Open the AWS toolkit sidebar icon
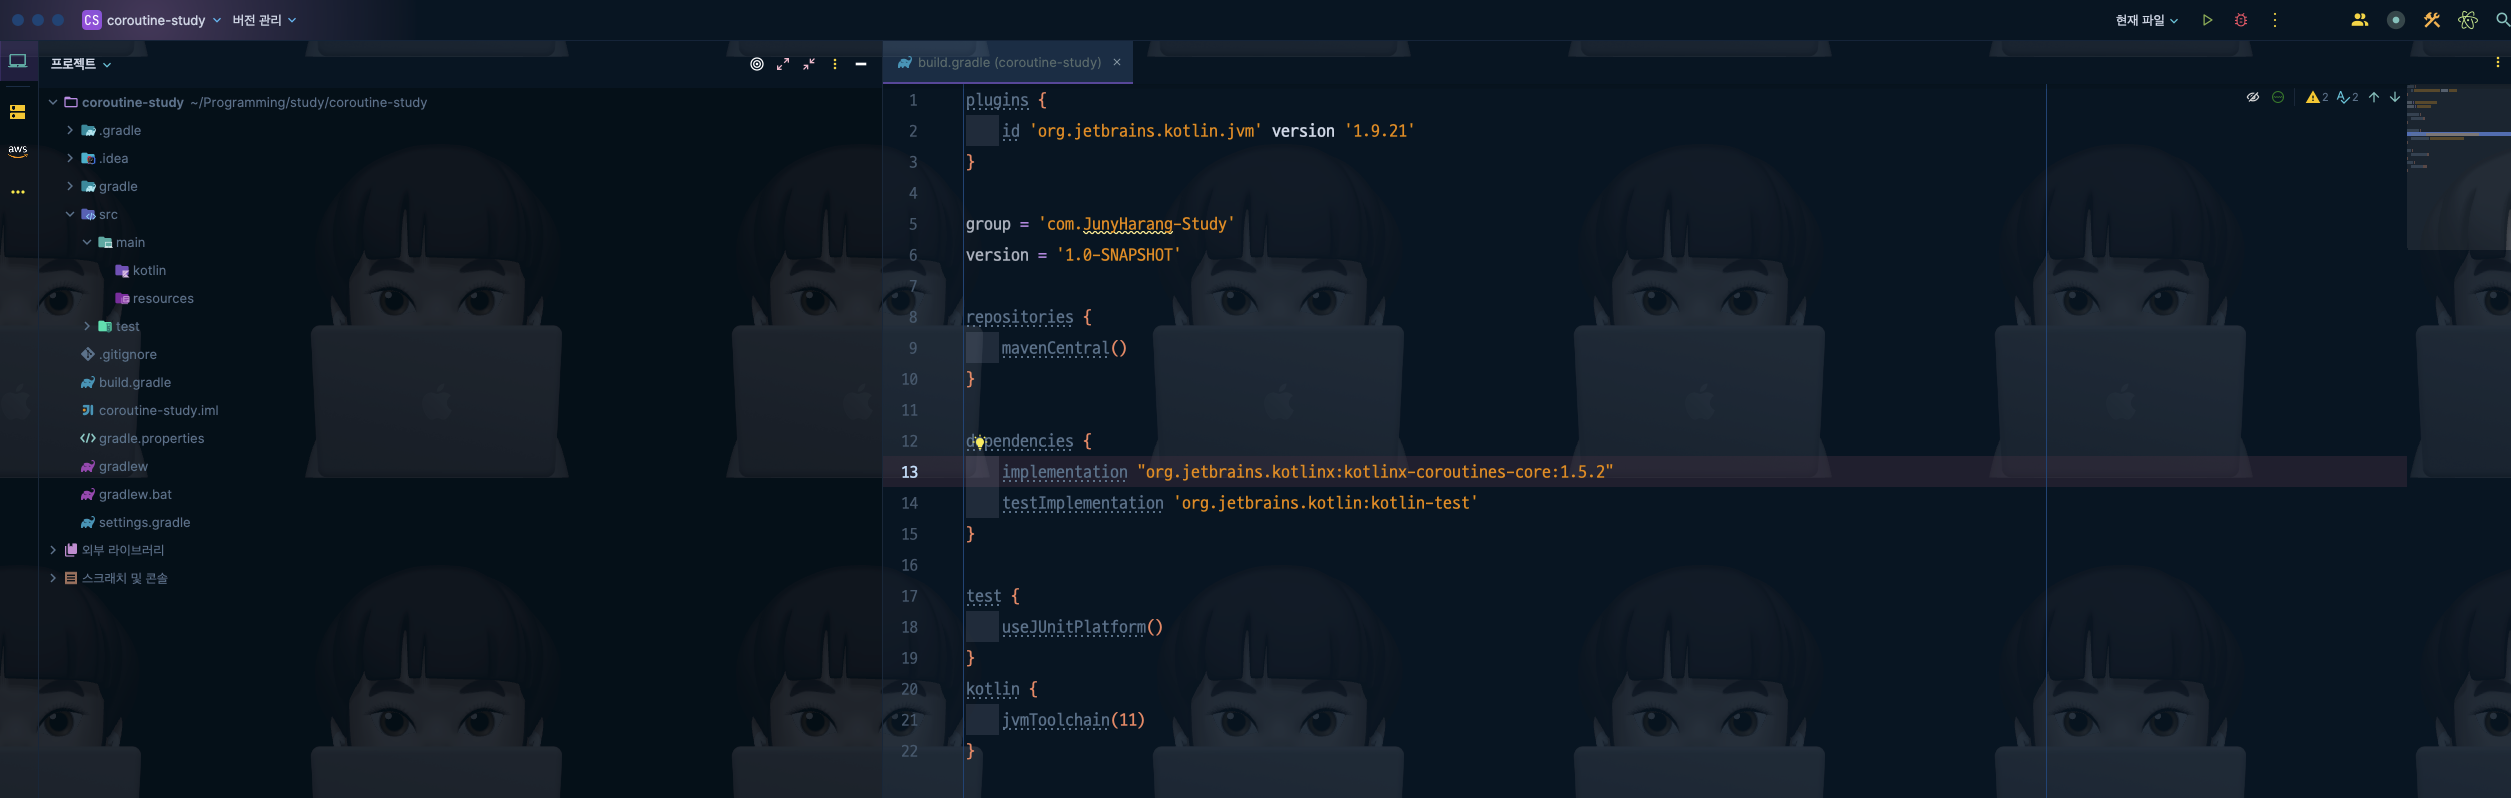The image size is (2511, 798). point(18,151)
